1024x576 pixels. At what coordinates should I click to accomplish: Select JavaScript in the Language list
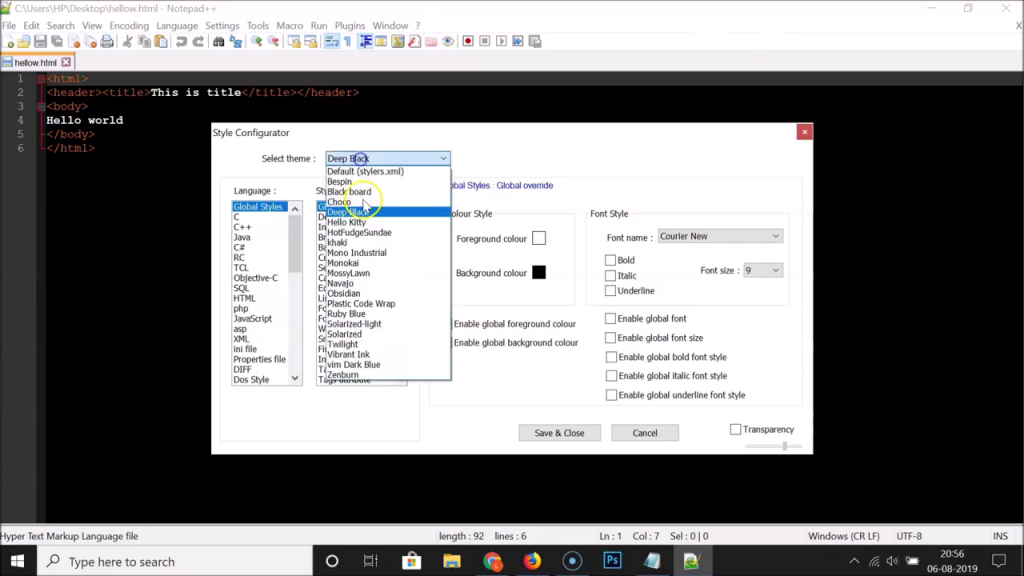(x=252, y=319)
